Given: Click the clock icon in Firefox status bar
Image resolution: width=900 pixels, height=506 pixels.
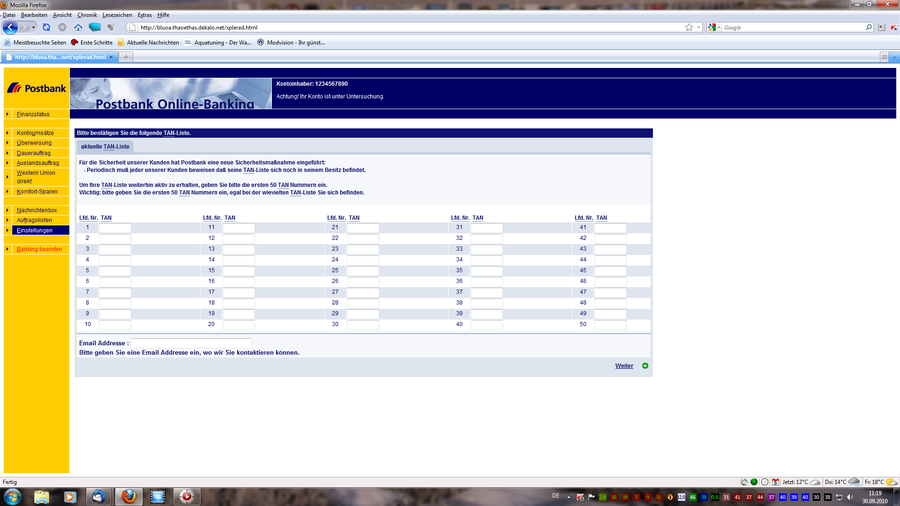Looking at the screenshot, I should 765,482.
